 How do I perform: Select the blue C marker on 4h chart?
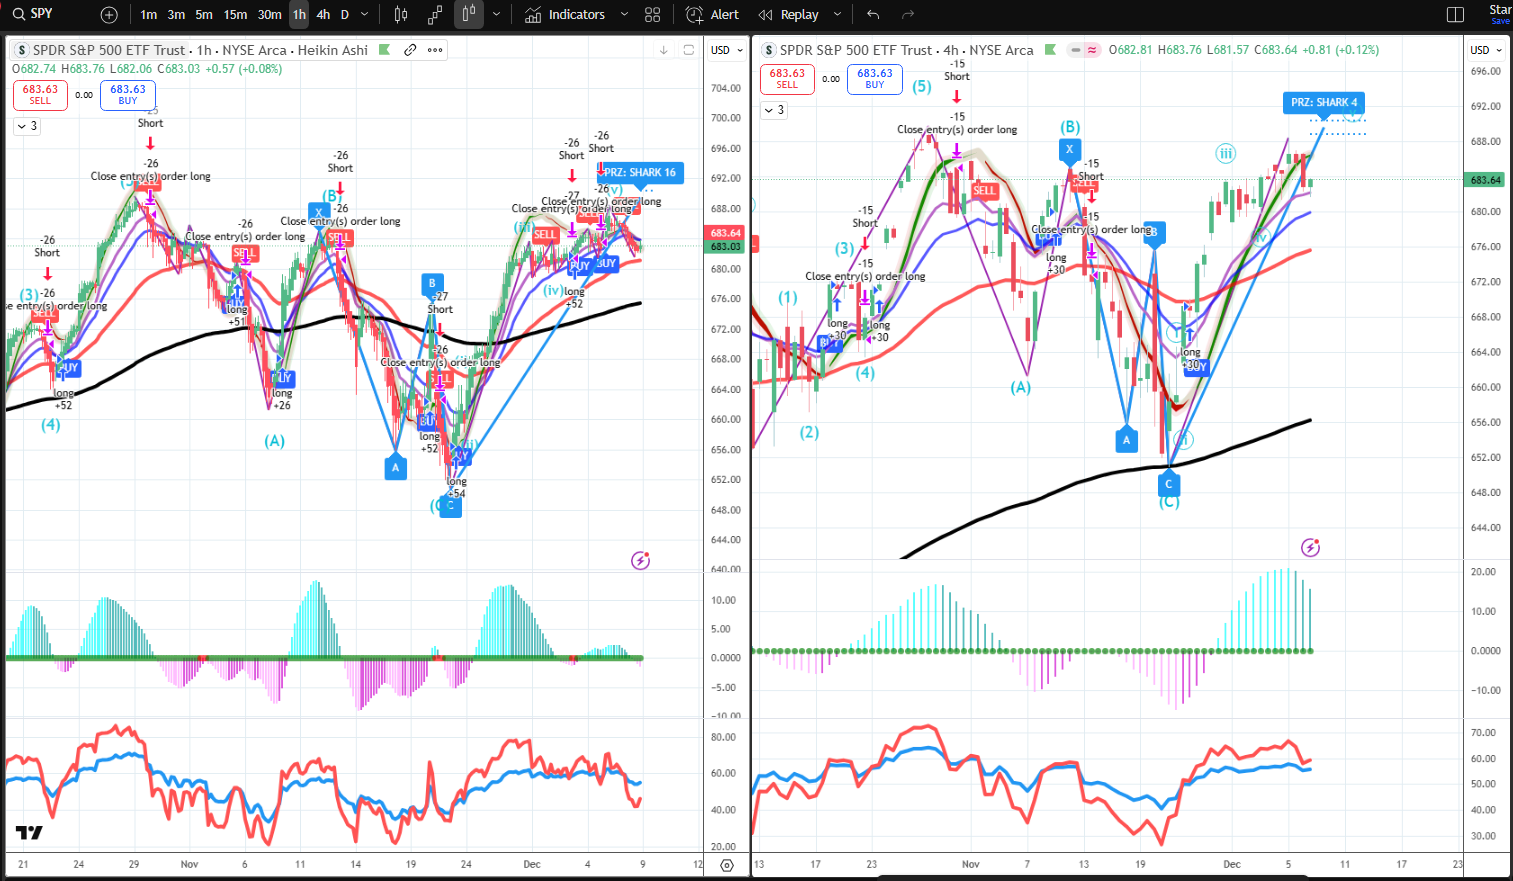point(1168,485)
